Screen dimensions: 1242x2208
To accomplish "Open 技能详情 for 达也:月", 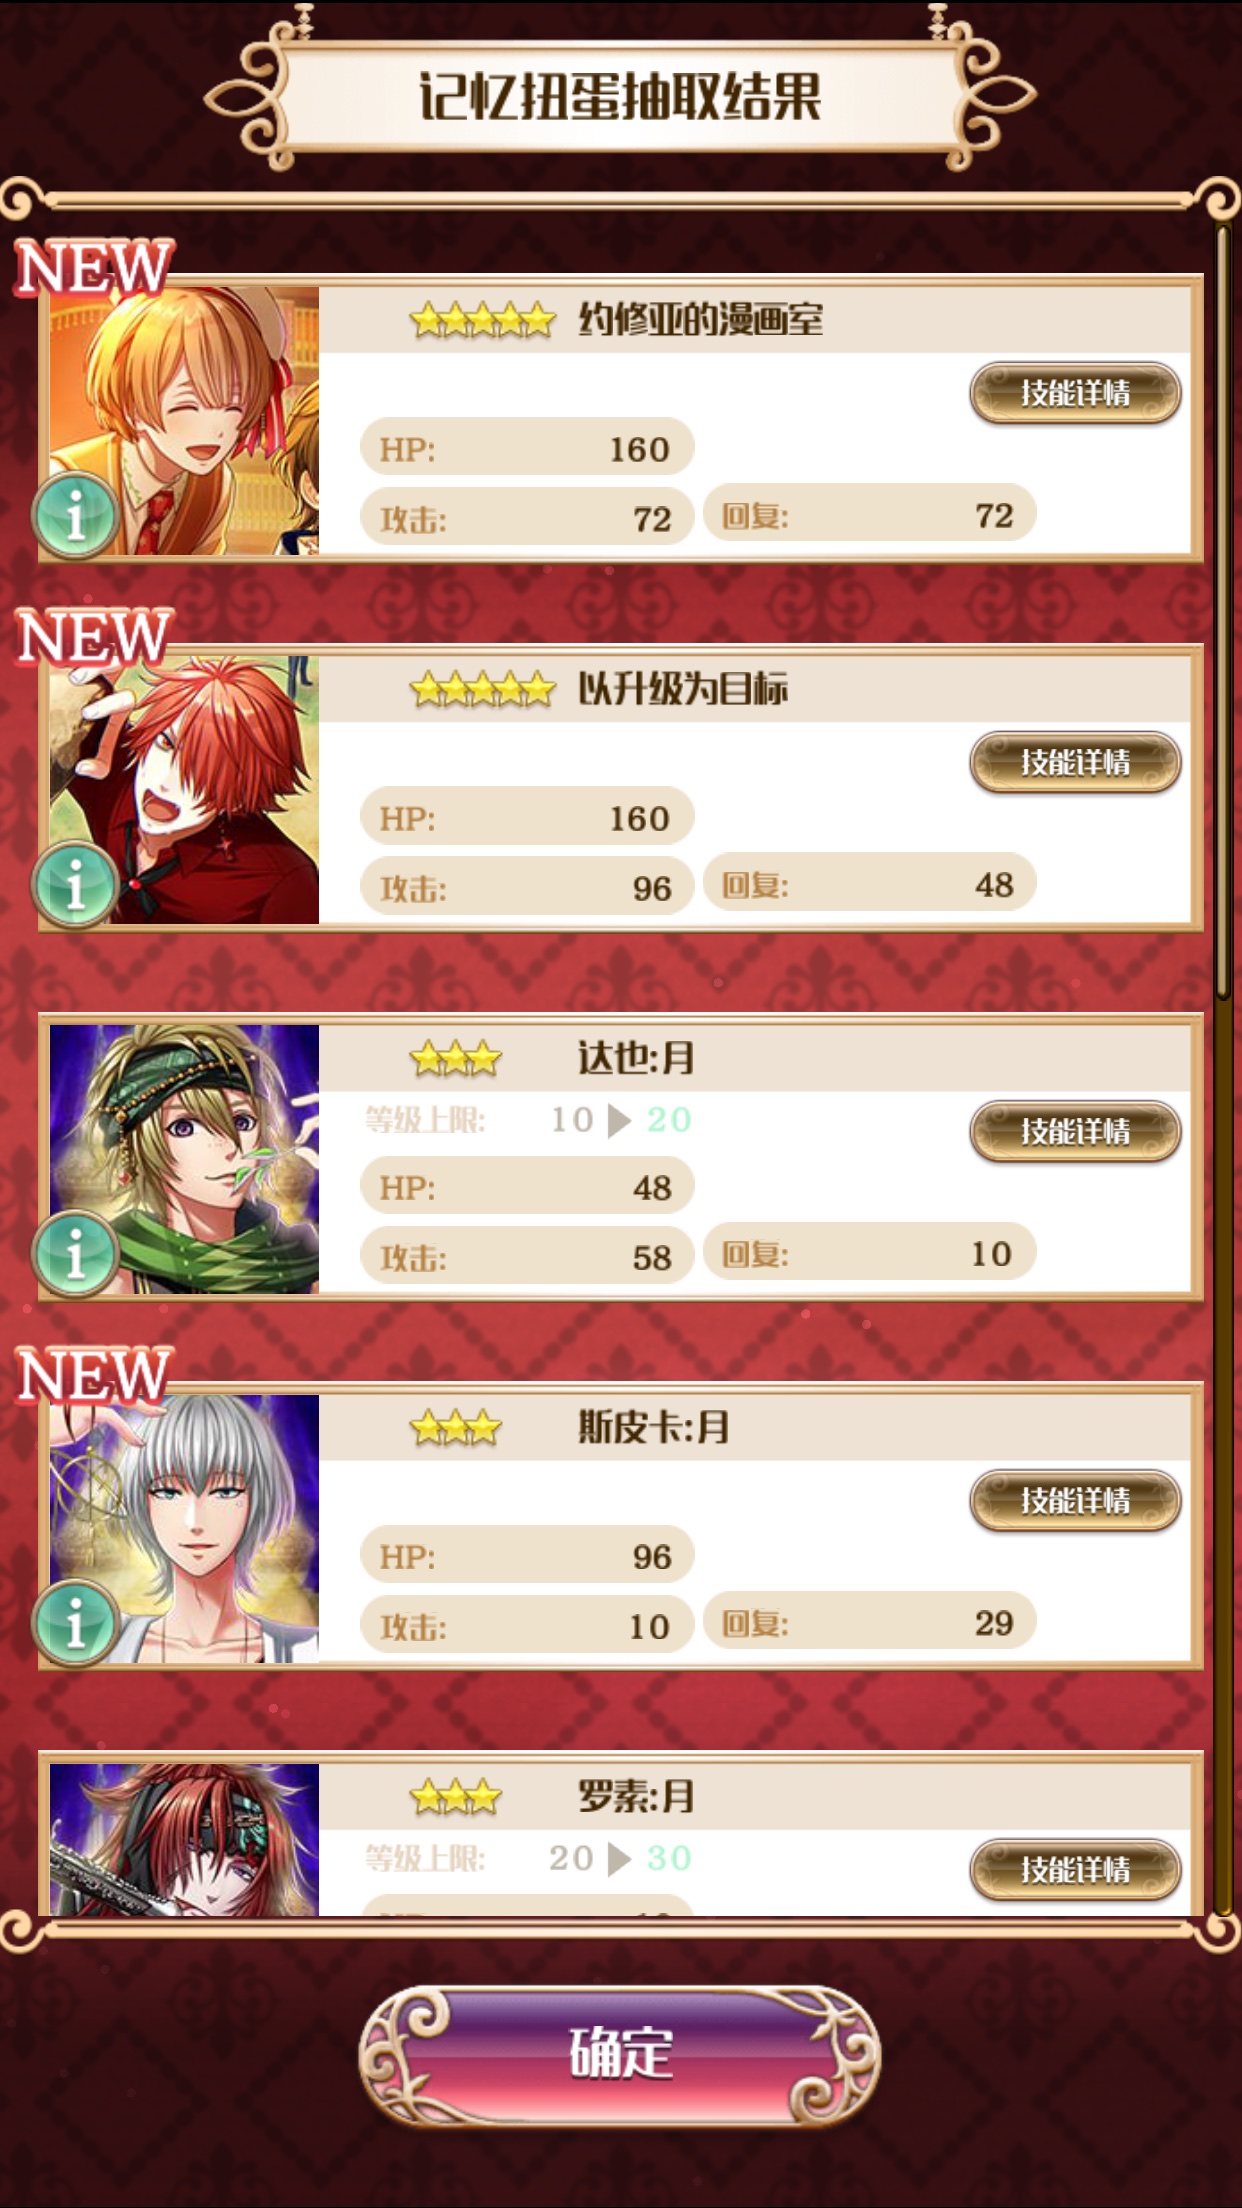I will (1075, 1131).
